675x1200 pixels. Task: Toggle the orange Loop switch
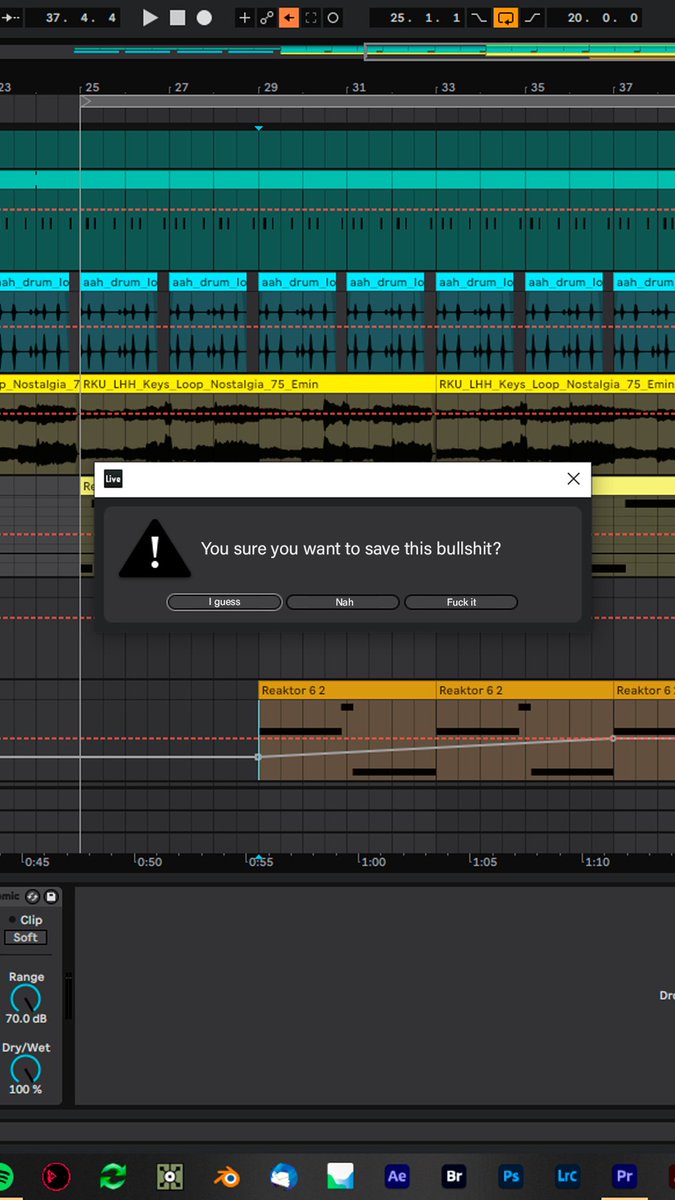click(507, 18)
